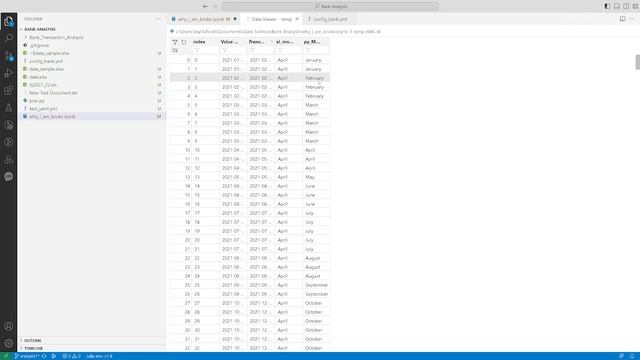Click the vertical scrollbar thumb at right

638,62
